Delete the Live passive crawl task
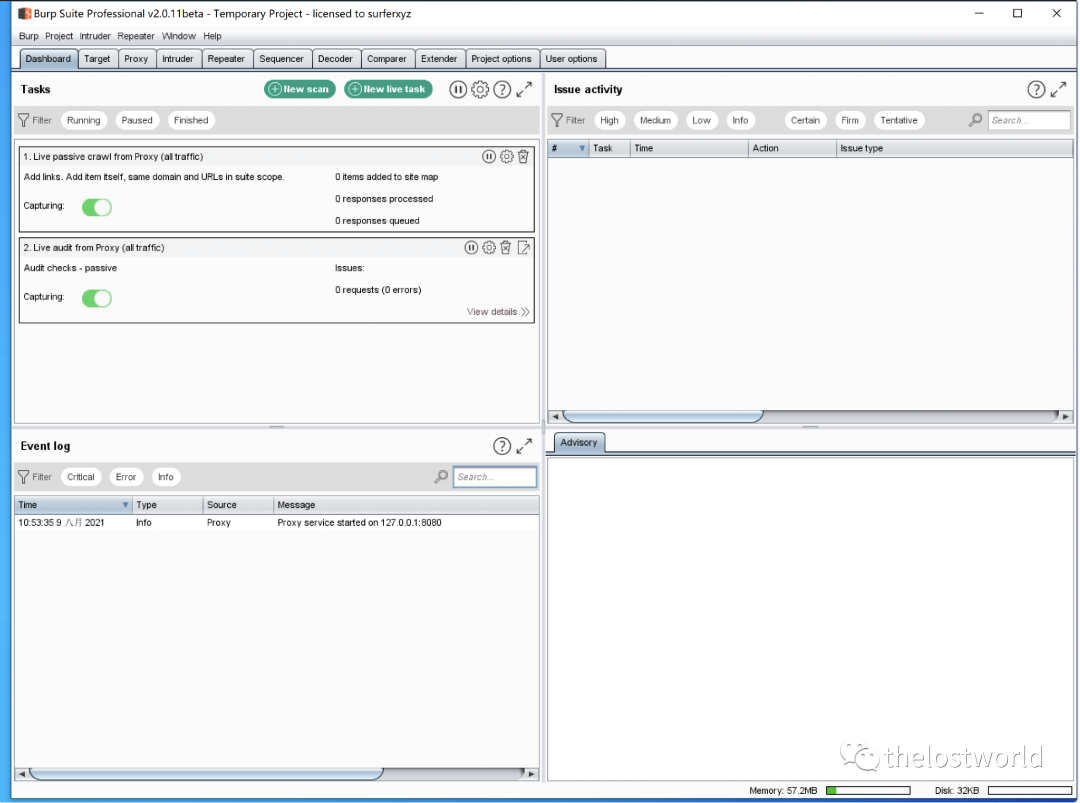The width and height of the screenshot is (1080, 803). (523, 156)
